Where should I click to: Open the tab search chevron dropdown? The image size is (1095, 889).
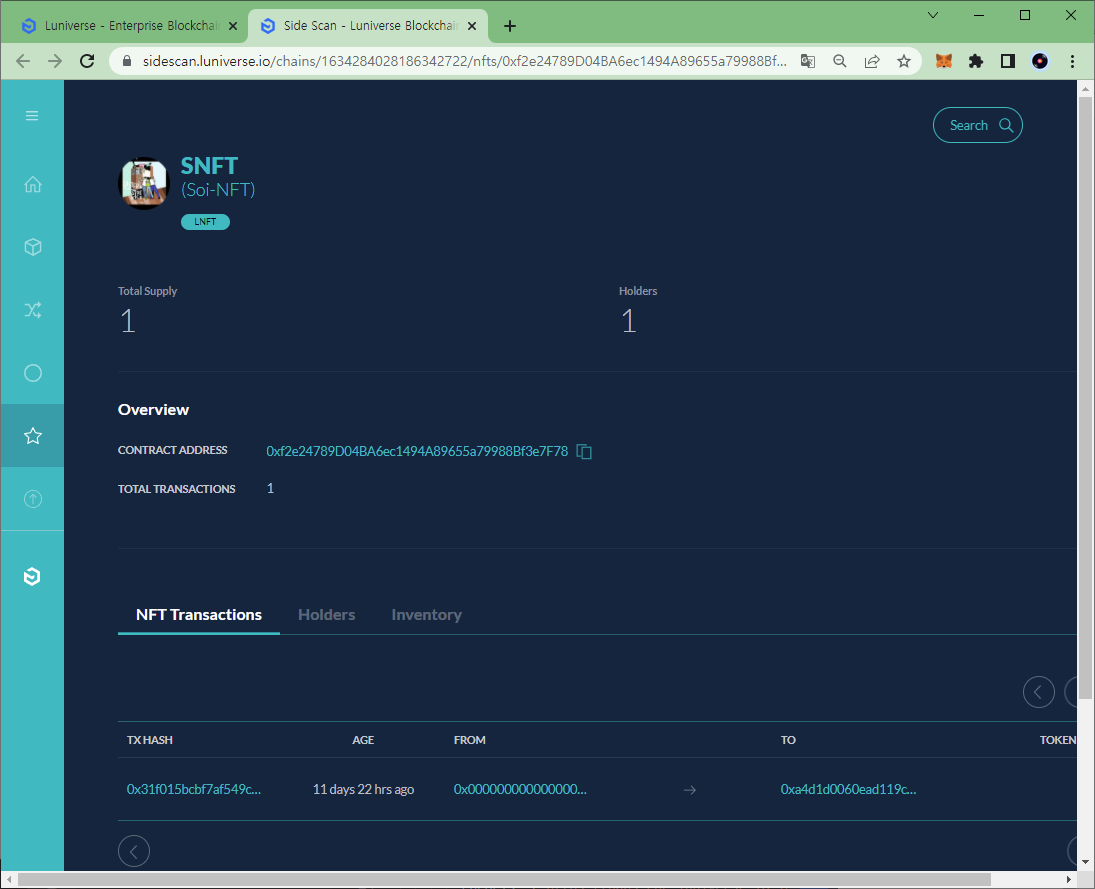click(x=933, y=15)
